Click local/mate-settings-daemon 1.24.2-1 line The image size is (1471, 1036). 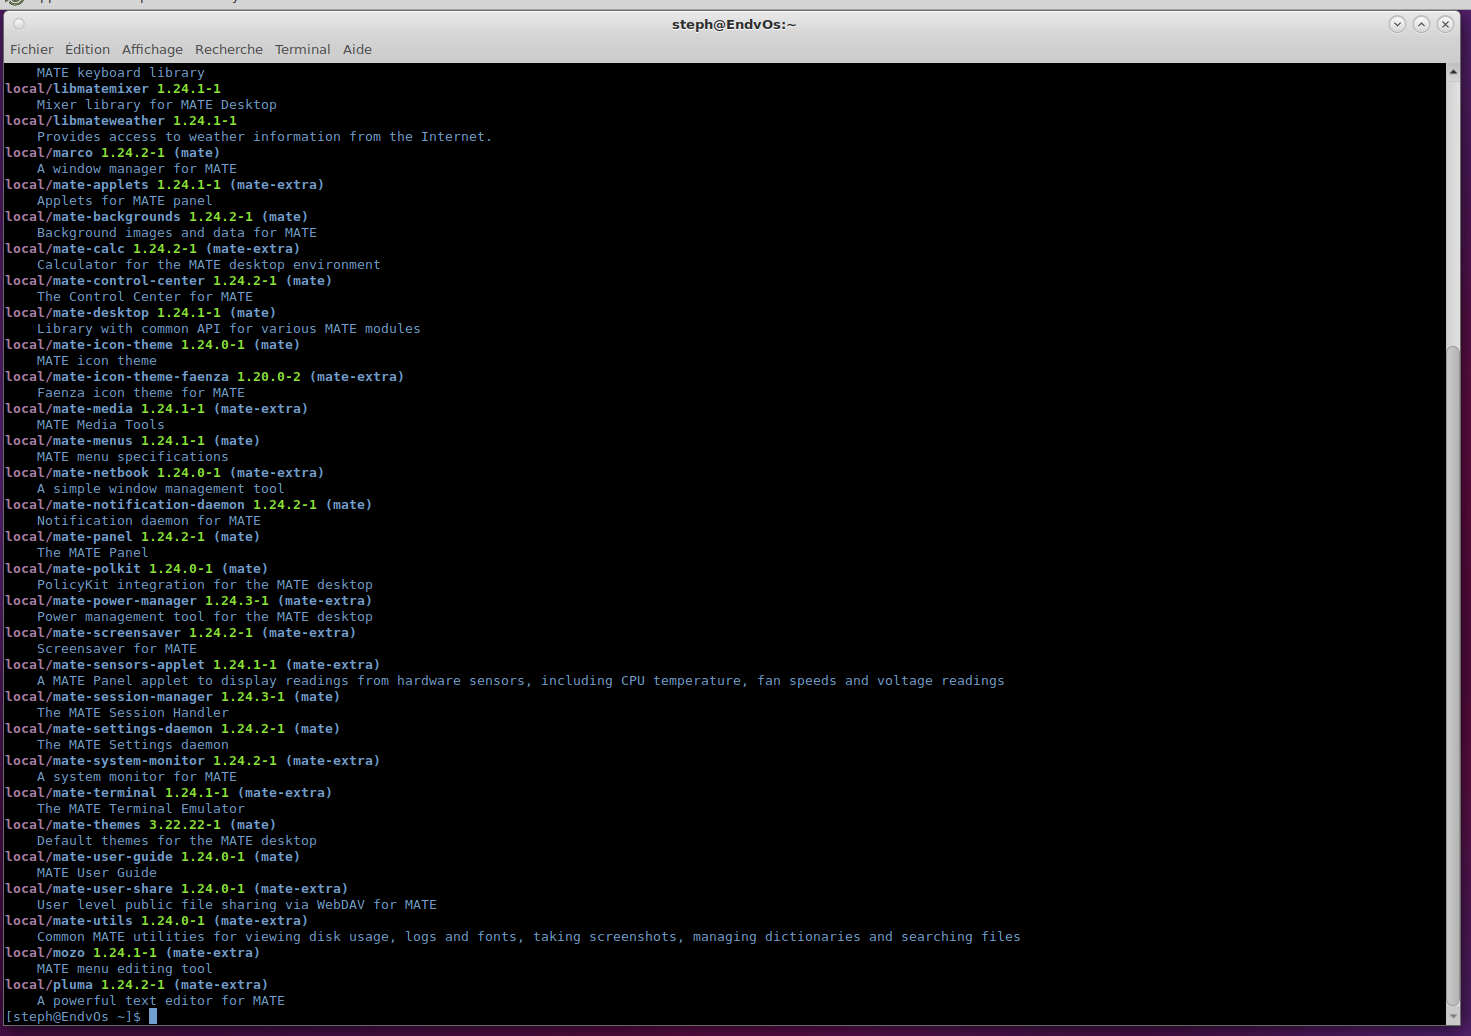click(173, 728)
